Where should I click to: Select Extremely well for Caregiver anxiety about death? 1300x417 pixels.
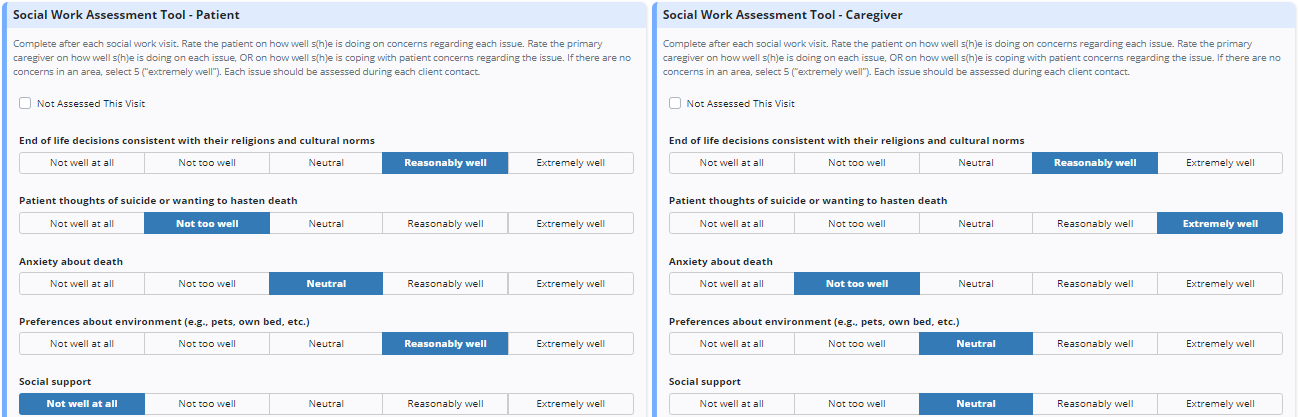(x=1220, y=284)
